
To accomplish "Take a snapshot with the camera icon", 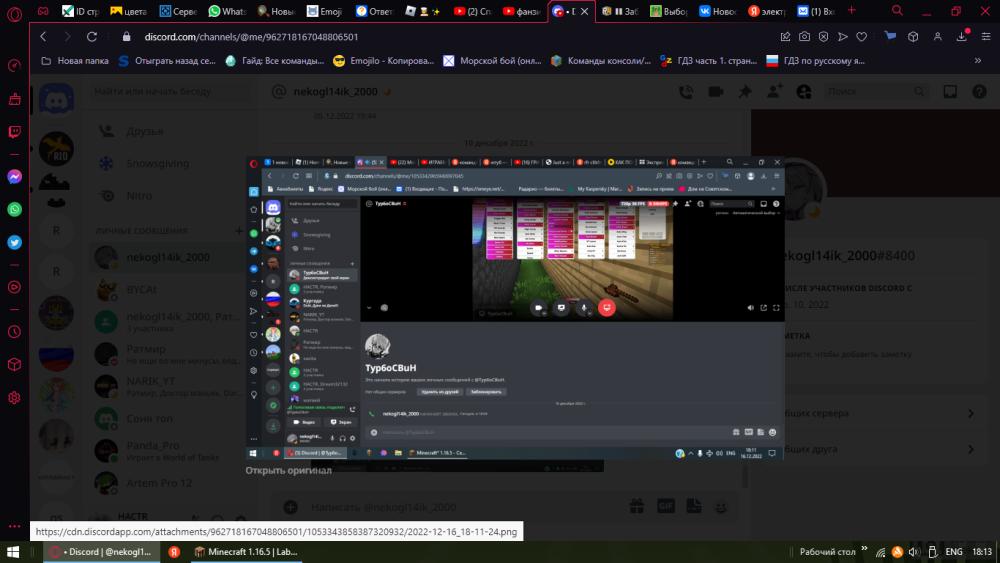I will point(804,37).
